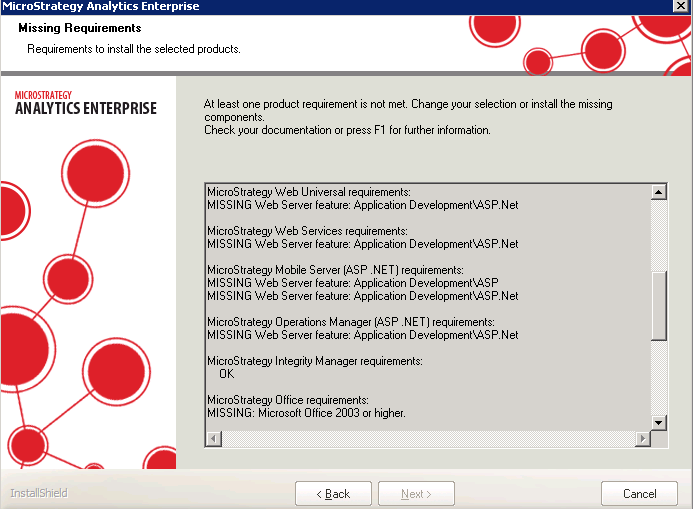Viewport: 693px width, 509px height.
Task: Click the grayed-out Next button
Action: 416,494
